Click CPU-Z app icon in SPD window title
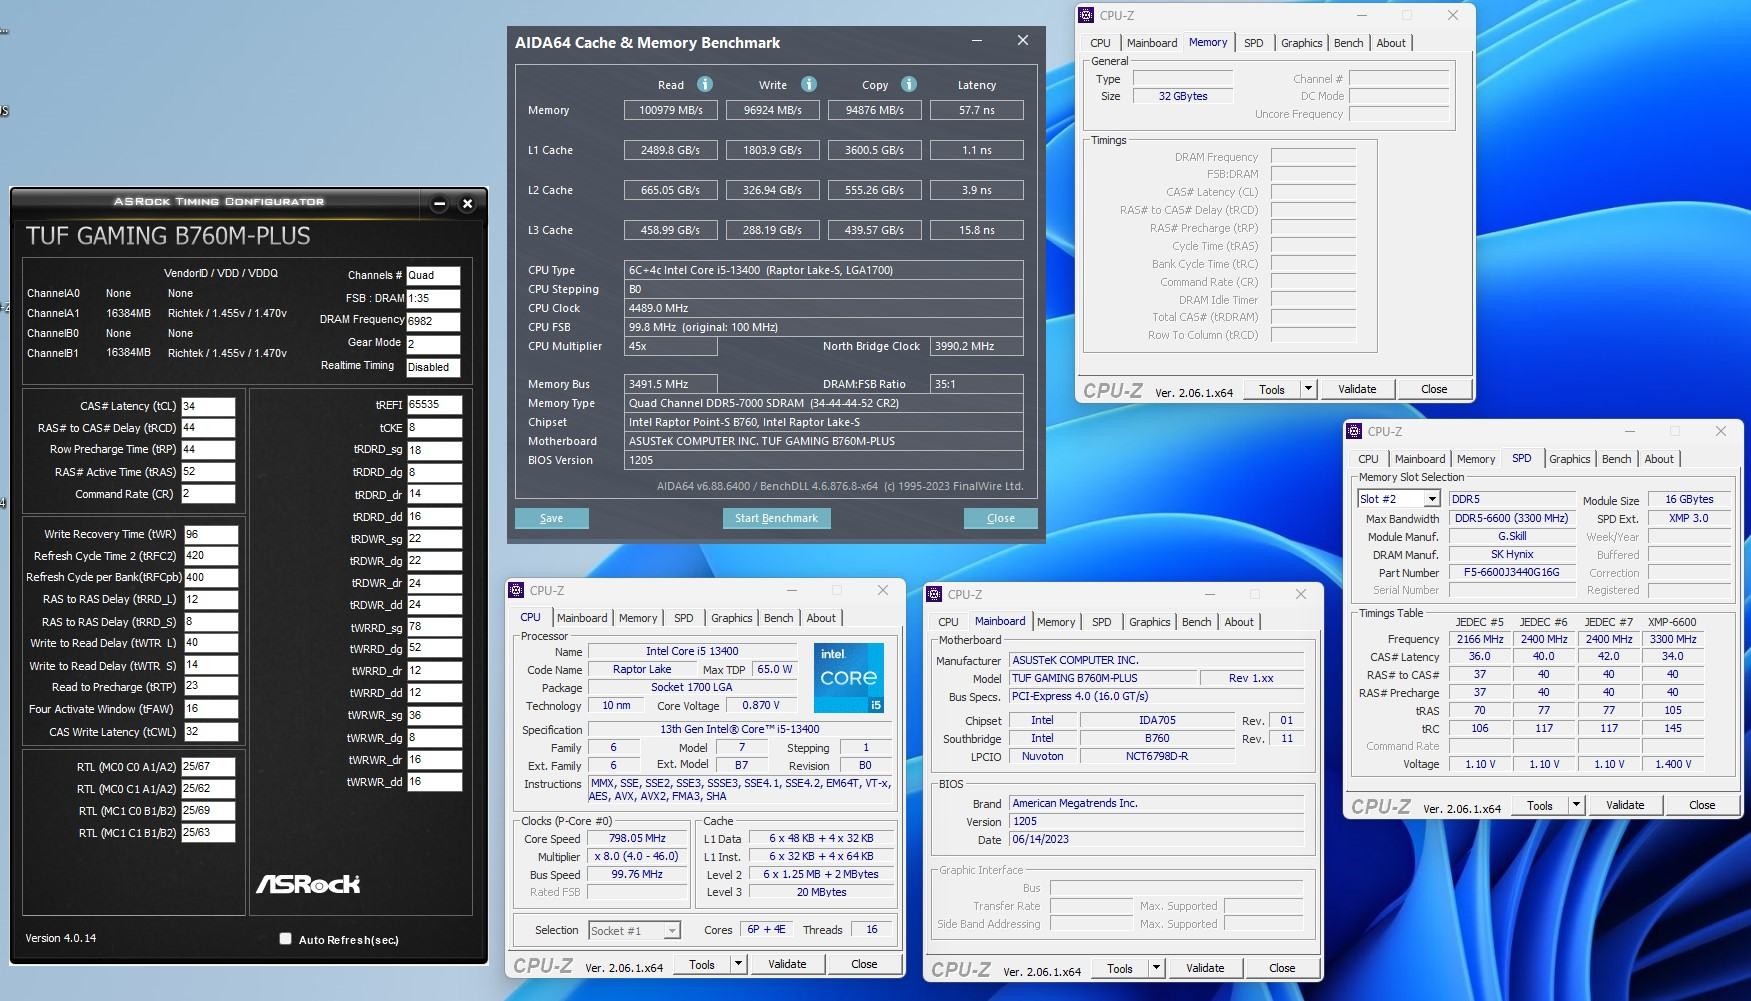This screenshot has width=1751, height=1001. (1355, 432)
